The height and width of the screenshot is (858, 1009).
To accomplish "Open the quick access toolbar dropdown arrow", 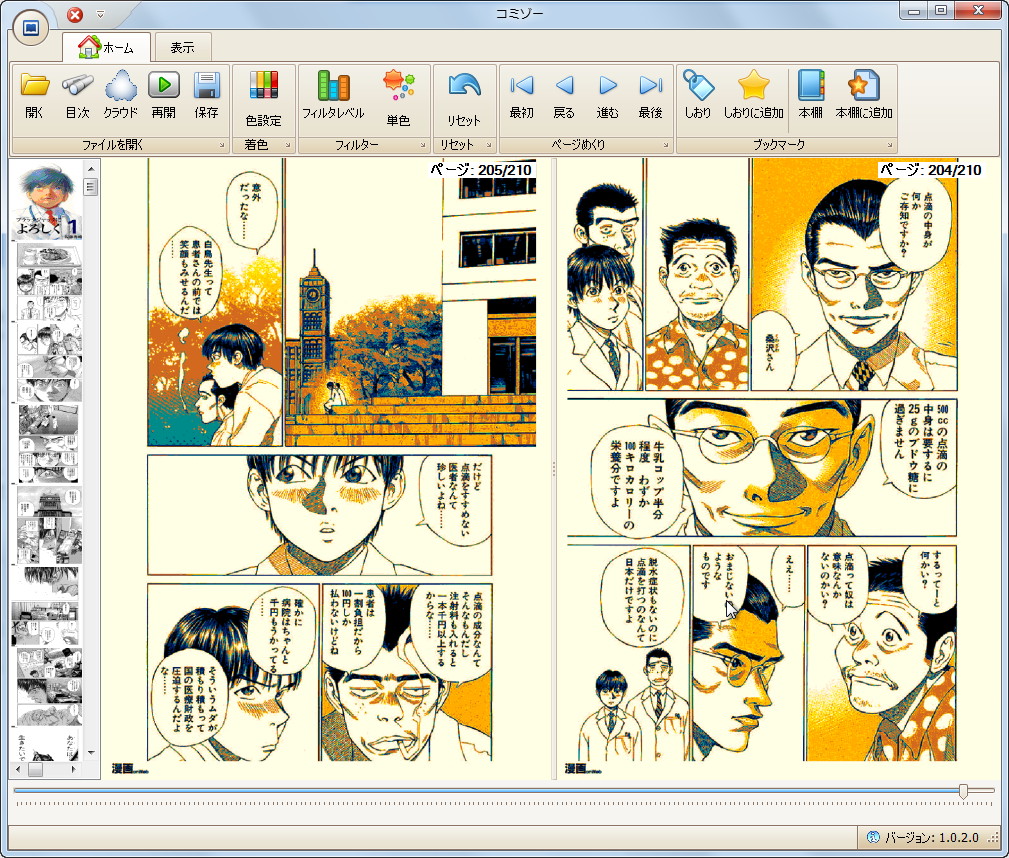I will point(100,14).
